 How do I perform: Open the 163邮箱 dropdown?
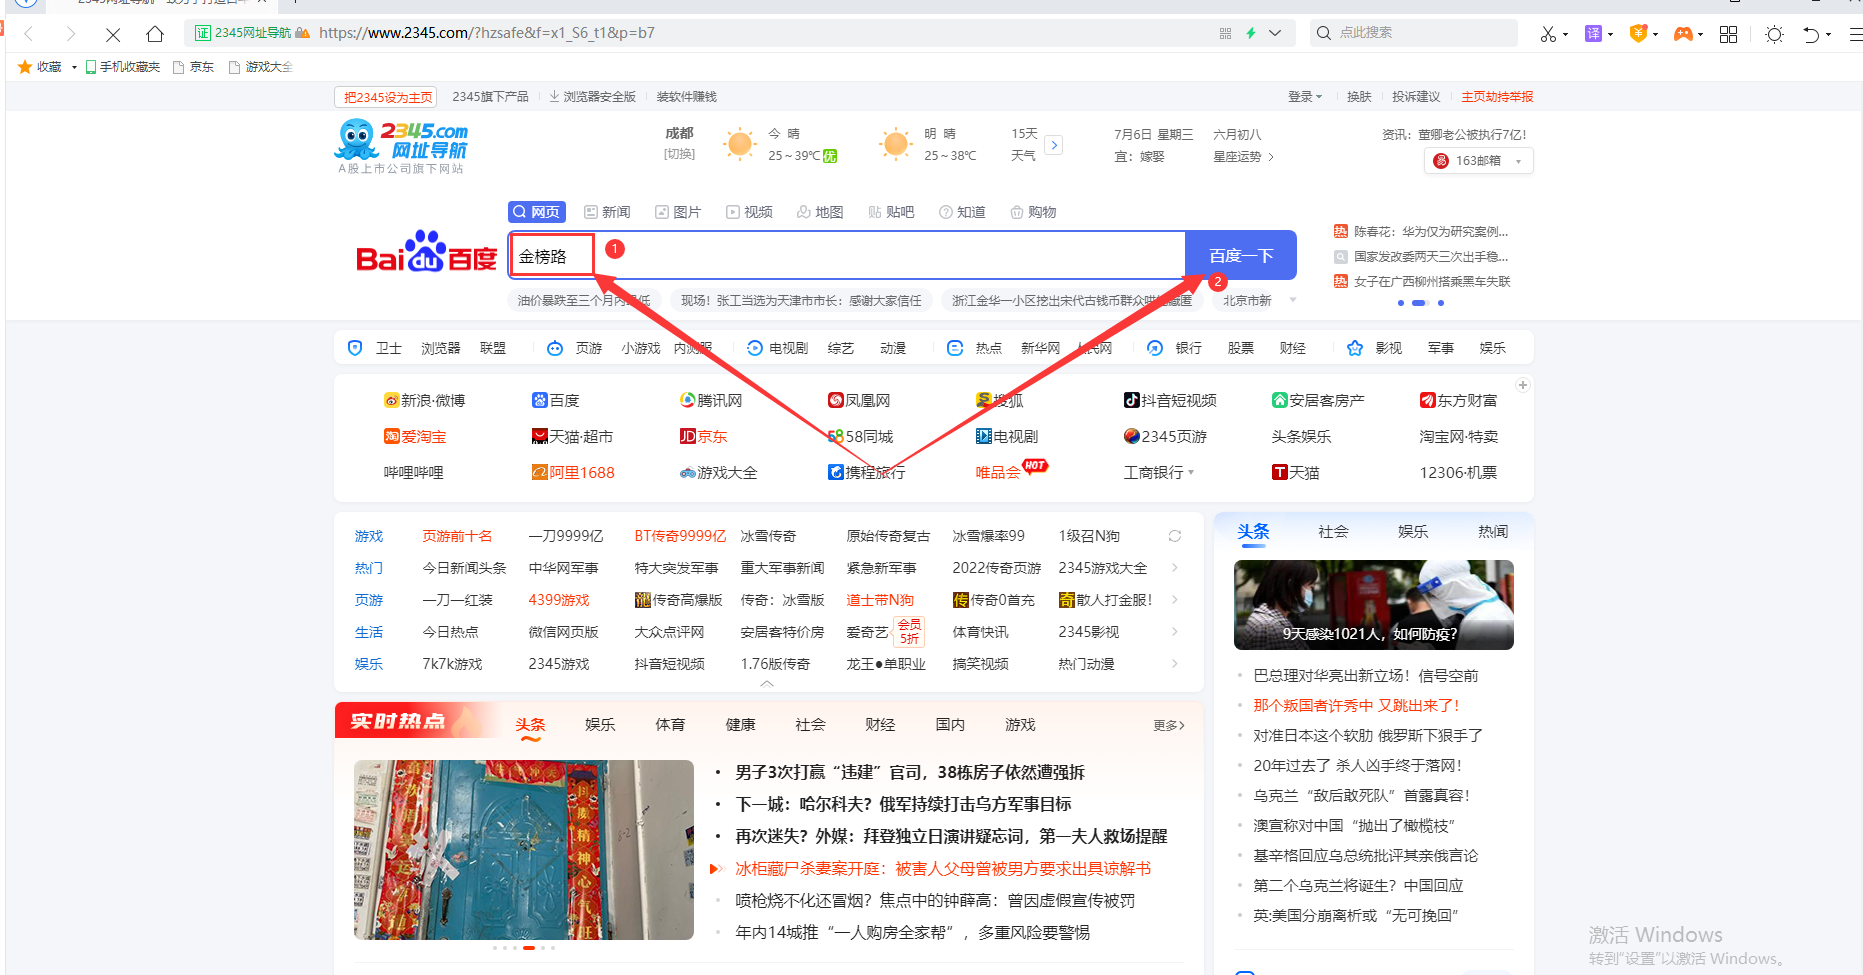[1479, 161]
